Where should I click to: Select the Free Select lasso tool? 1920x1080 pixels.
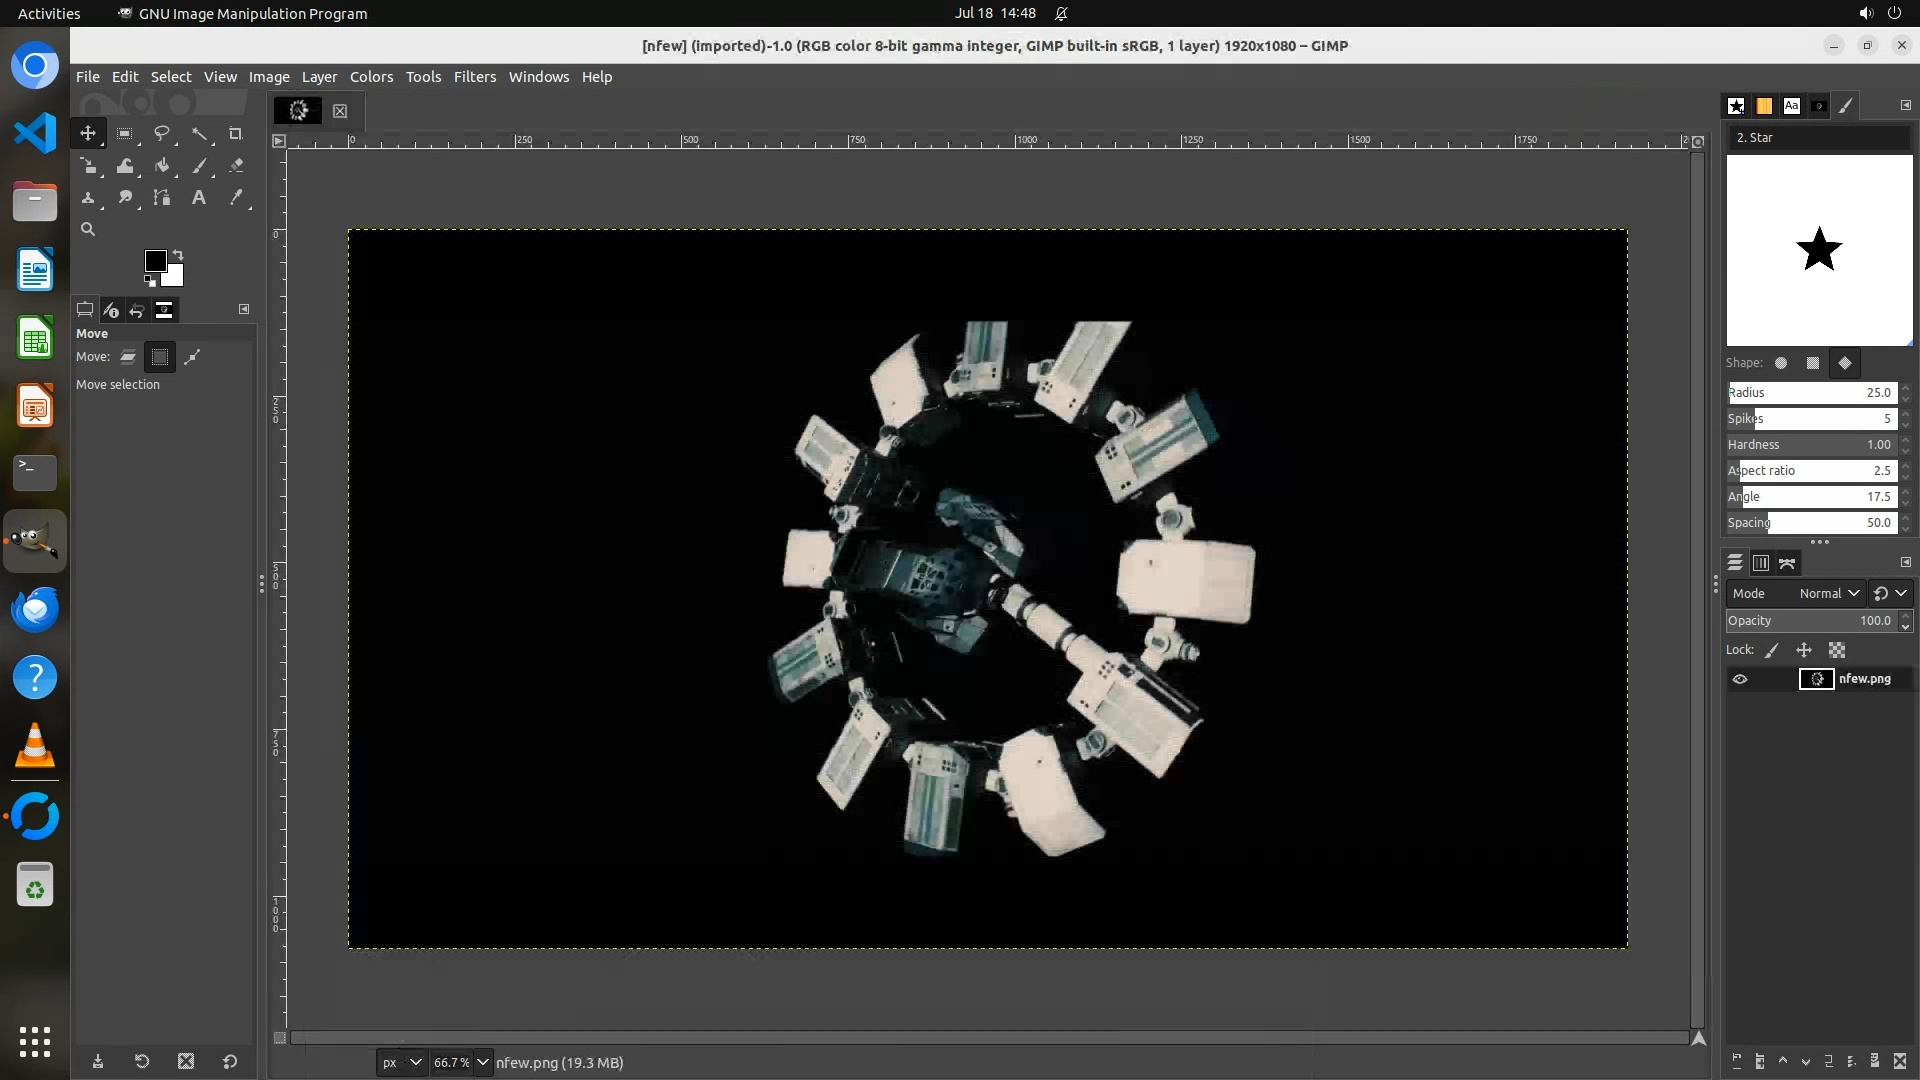pos(162,134)
